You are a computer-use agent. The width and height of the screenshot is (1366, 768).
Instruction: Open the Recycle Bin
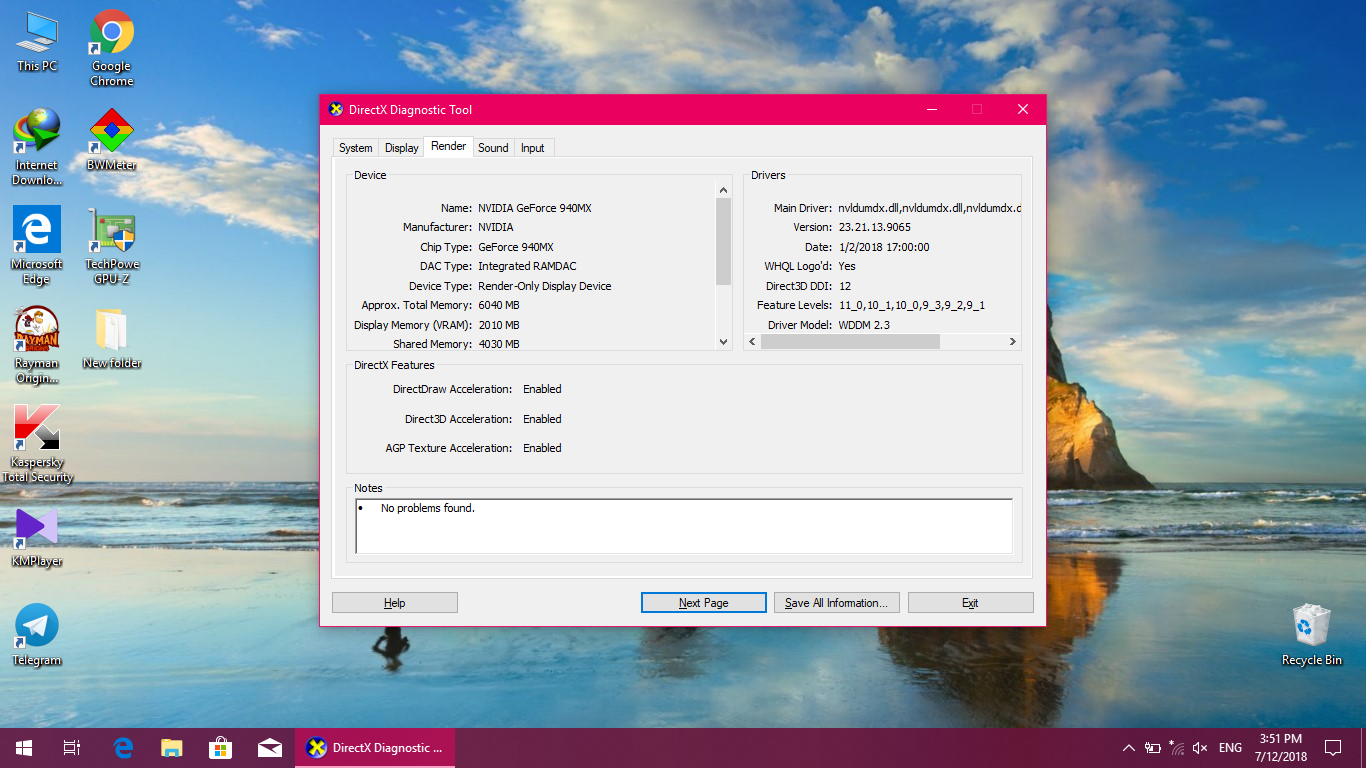point(1311,635)
